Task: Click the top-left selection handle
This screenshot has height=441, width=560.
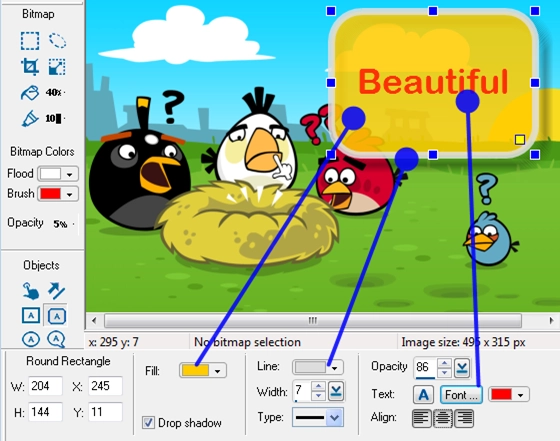Action: pos(331,11)
